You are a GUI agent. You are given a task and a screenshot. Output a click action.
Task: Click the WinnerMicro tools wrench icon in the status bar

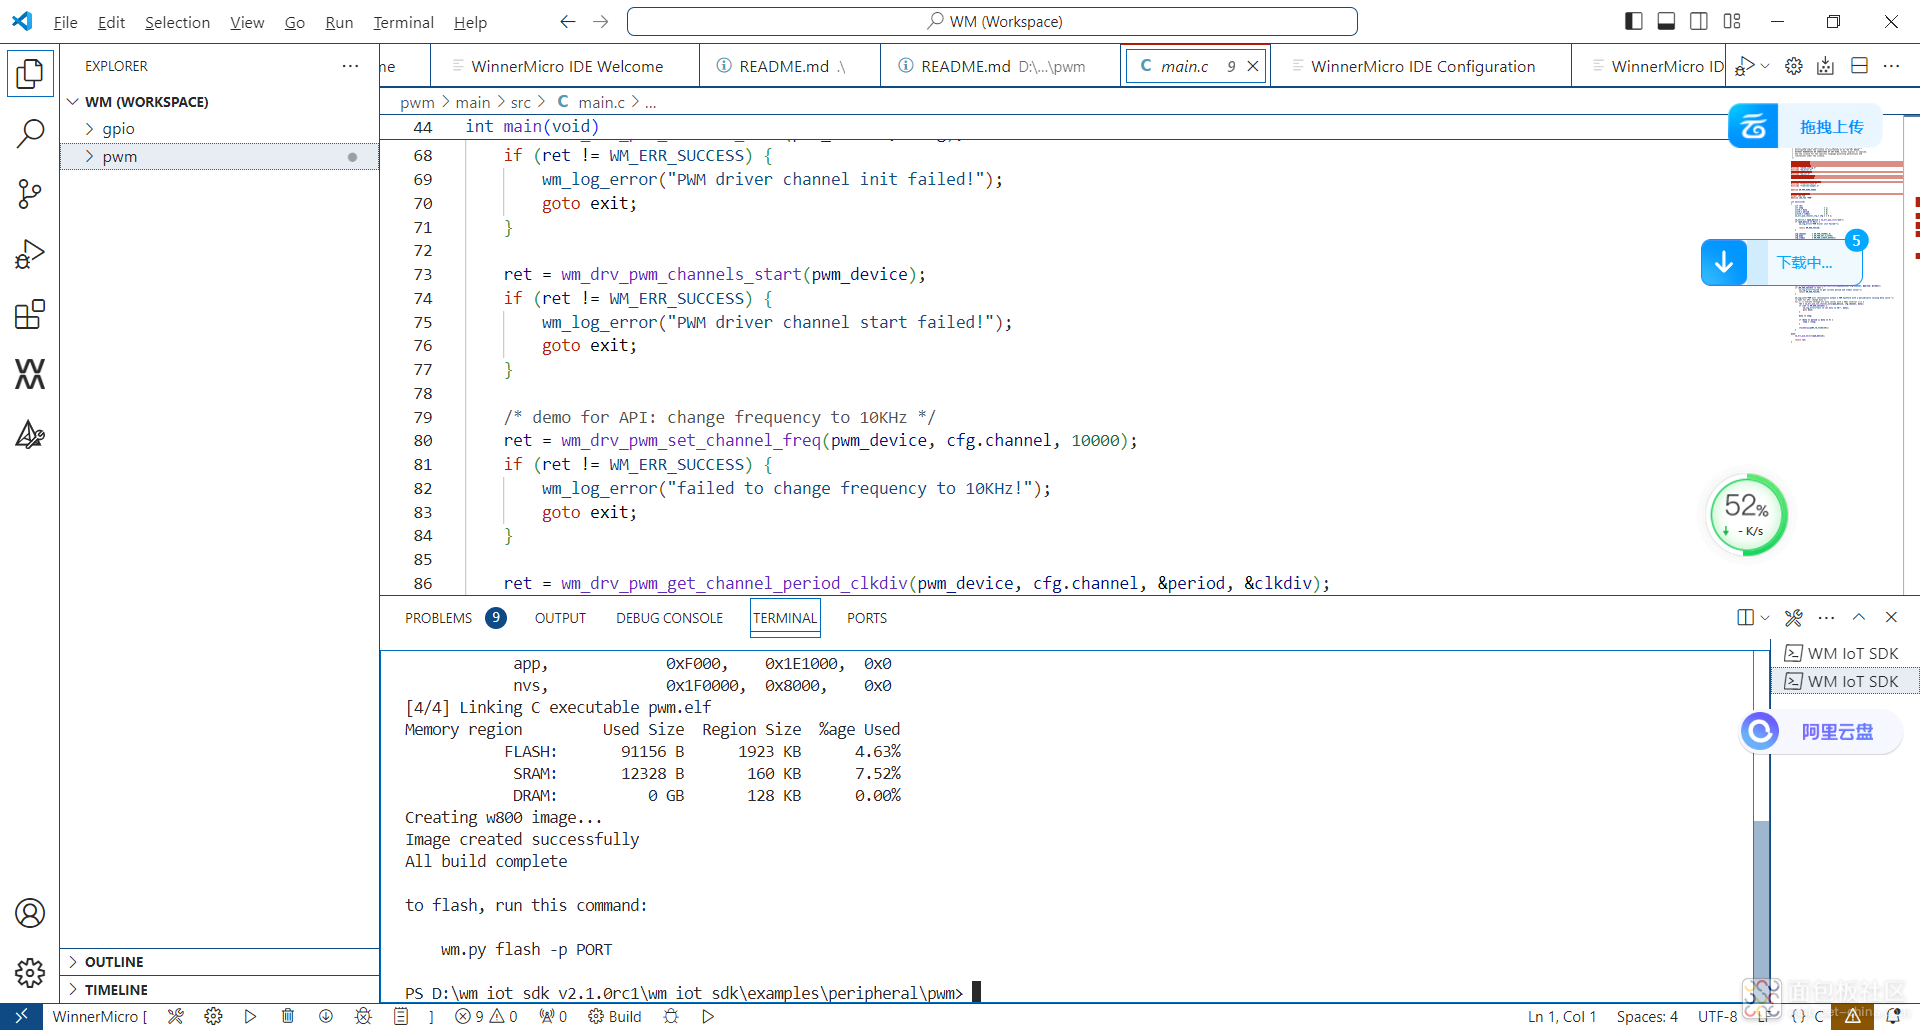coord(176,1016)
